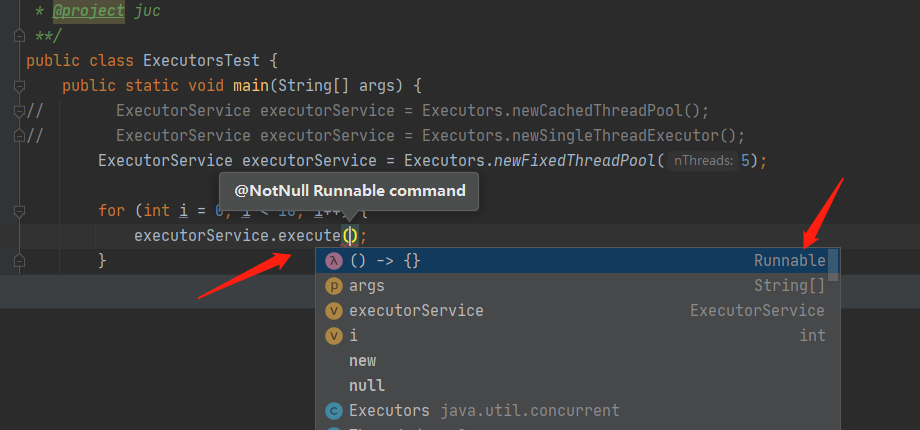The height and width of the screenshot is (430, 920).
Task: Click the "String[] args" parameter in main
Action: pyautogui.click(x=340, y=86)
